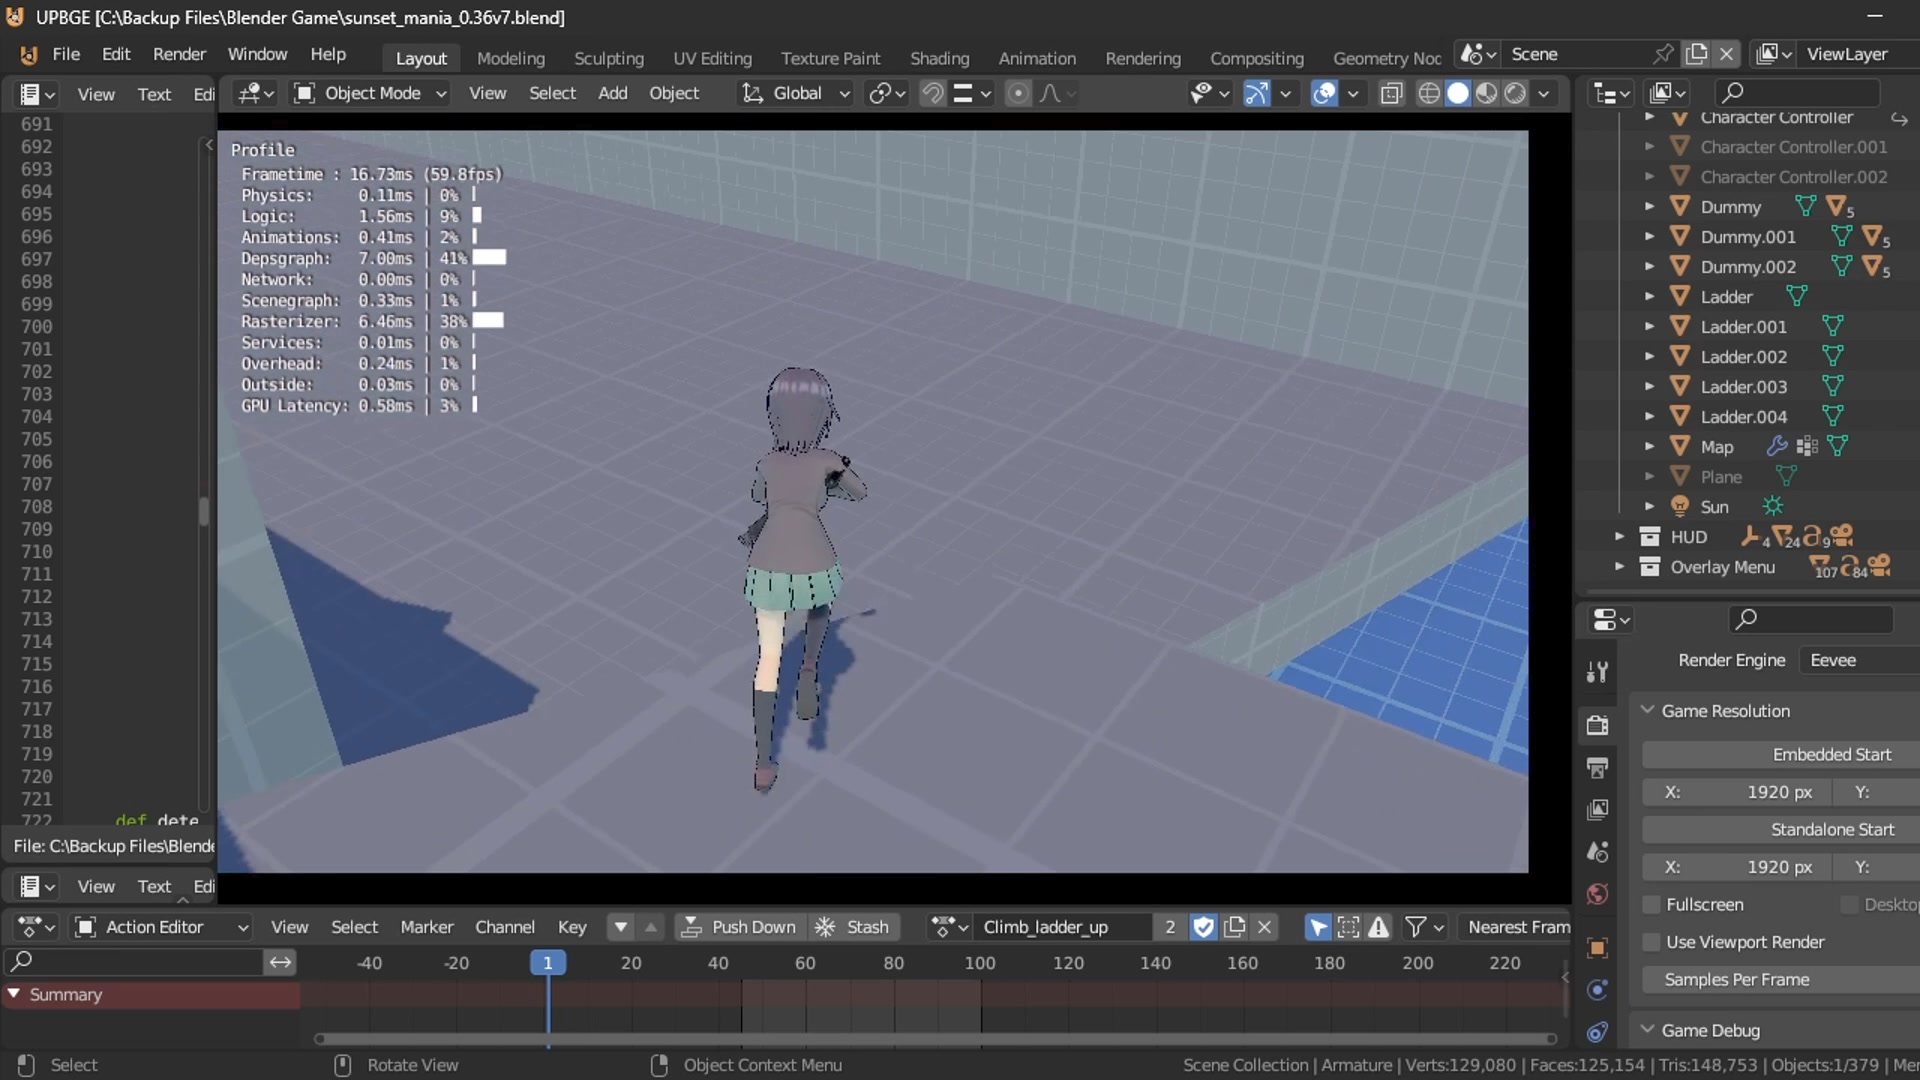Toggle only show selected in Action Editor
The image size is (1920, 1080).
coord(1318,927)
